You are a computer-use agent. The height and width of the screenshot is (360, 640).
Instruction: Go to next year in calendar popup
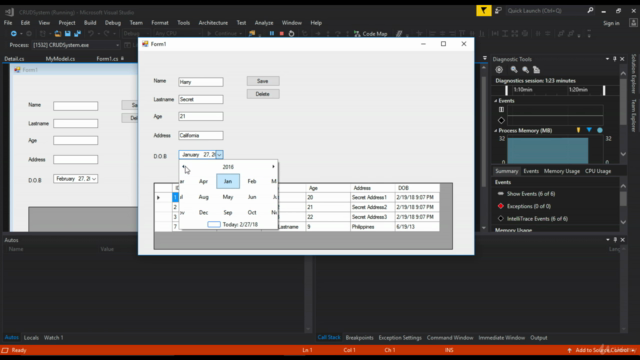click(273, 167)
